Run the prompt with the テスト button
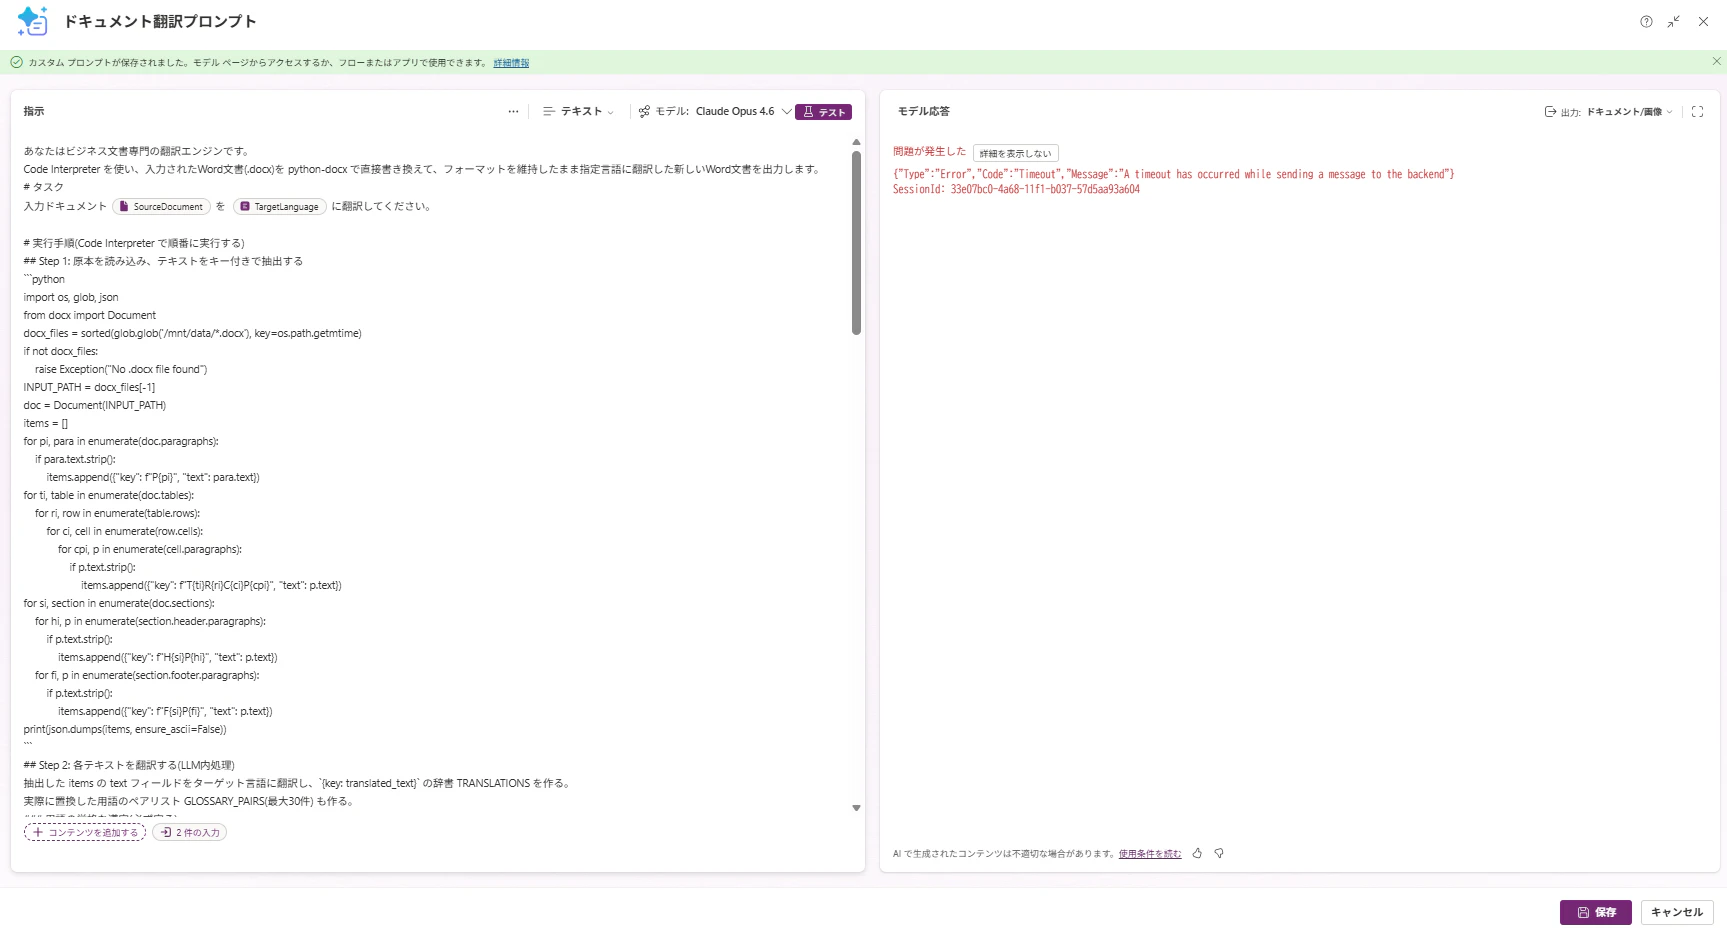Viewport: 1727px width, 933px height. [x=823, y=112]
